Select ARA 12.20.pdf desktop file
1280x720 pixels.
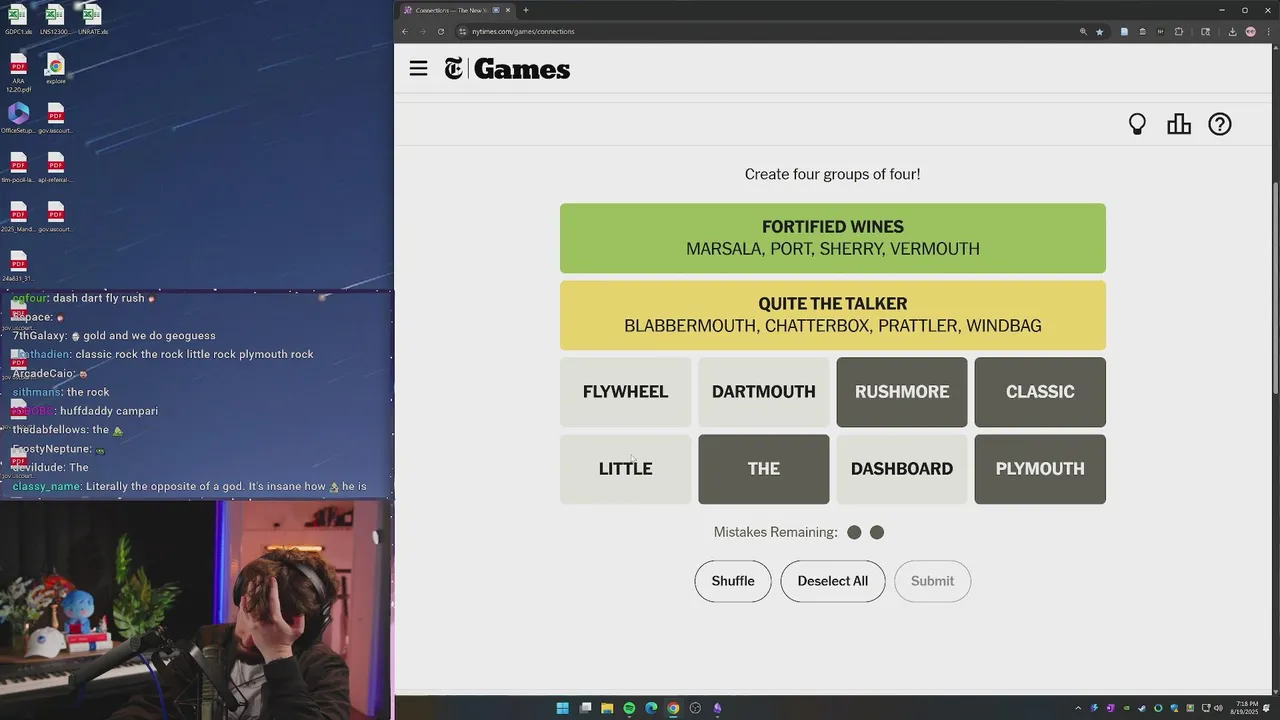(18, 74)
